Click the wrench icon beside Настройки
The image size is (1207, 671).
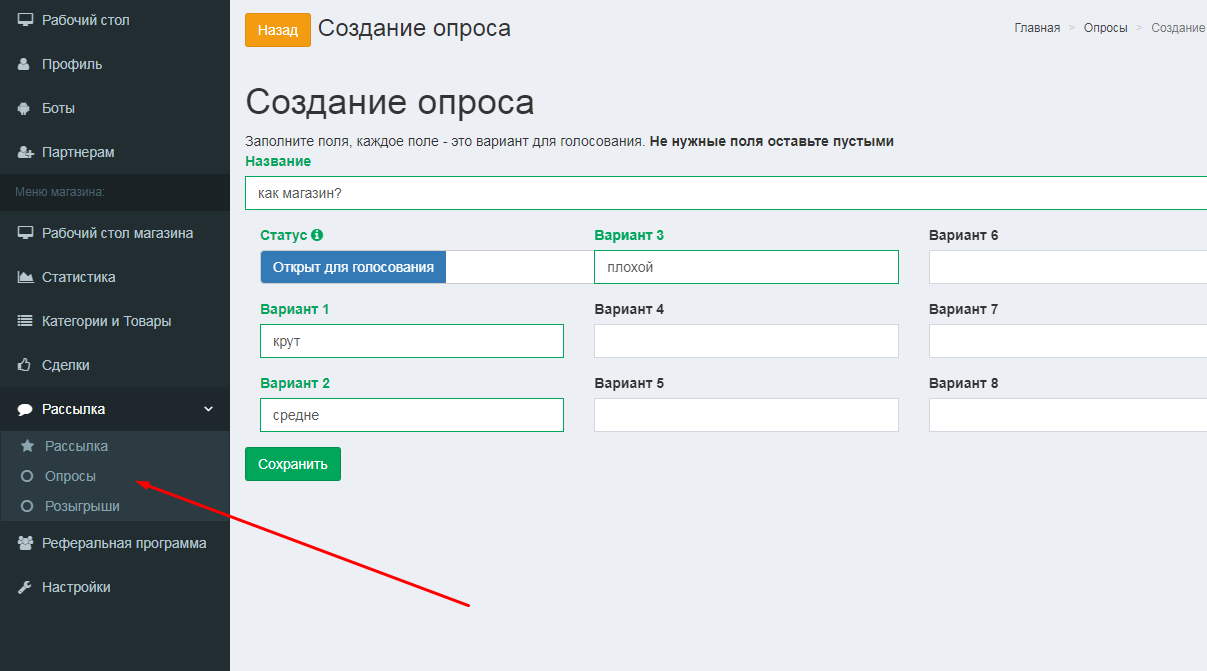[x=26, y=587]
